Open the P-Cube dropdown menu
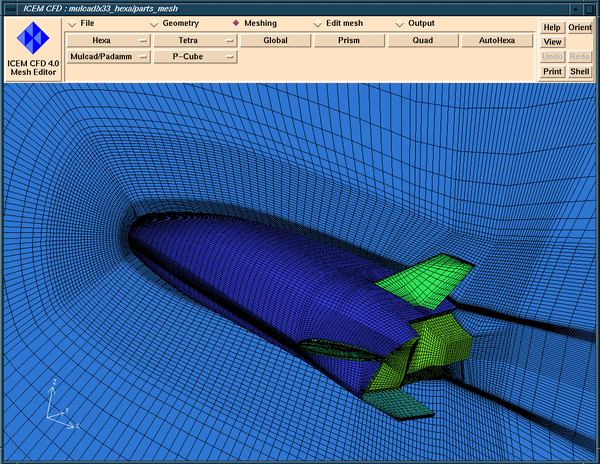 point(195,57)
